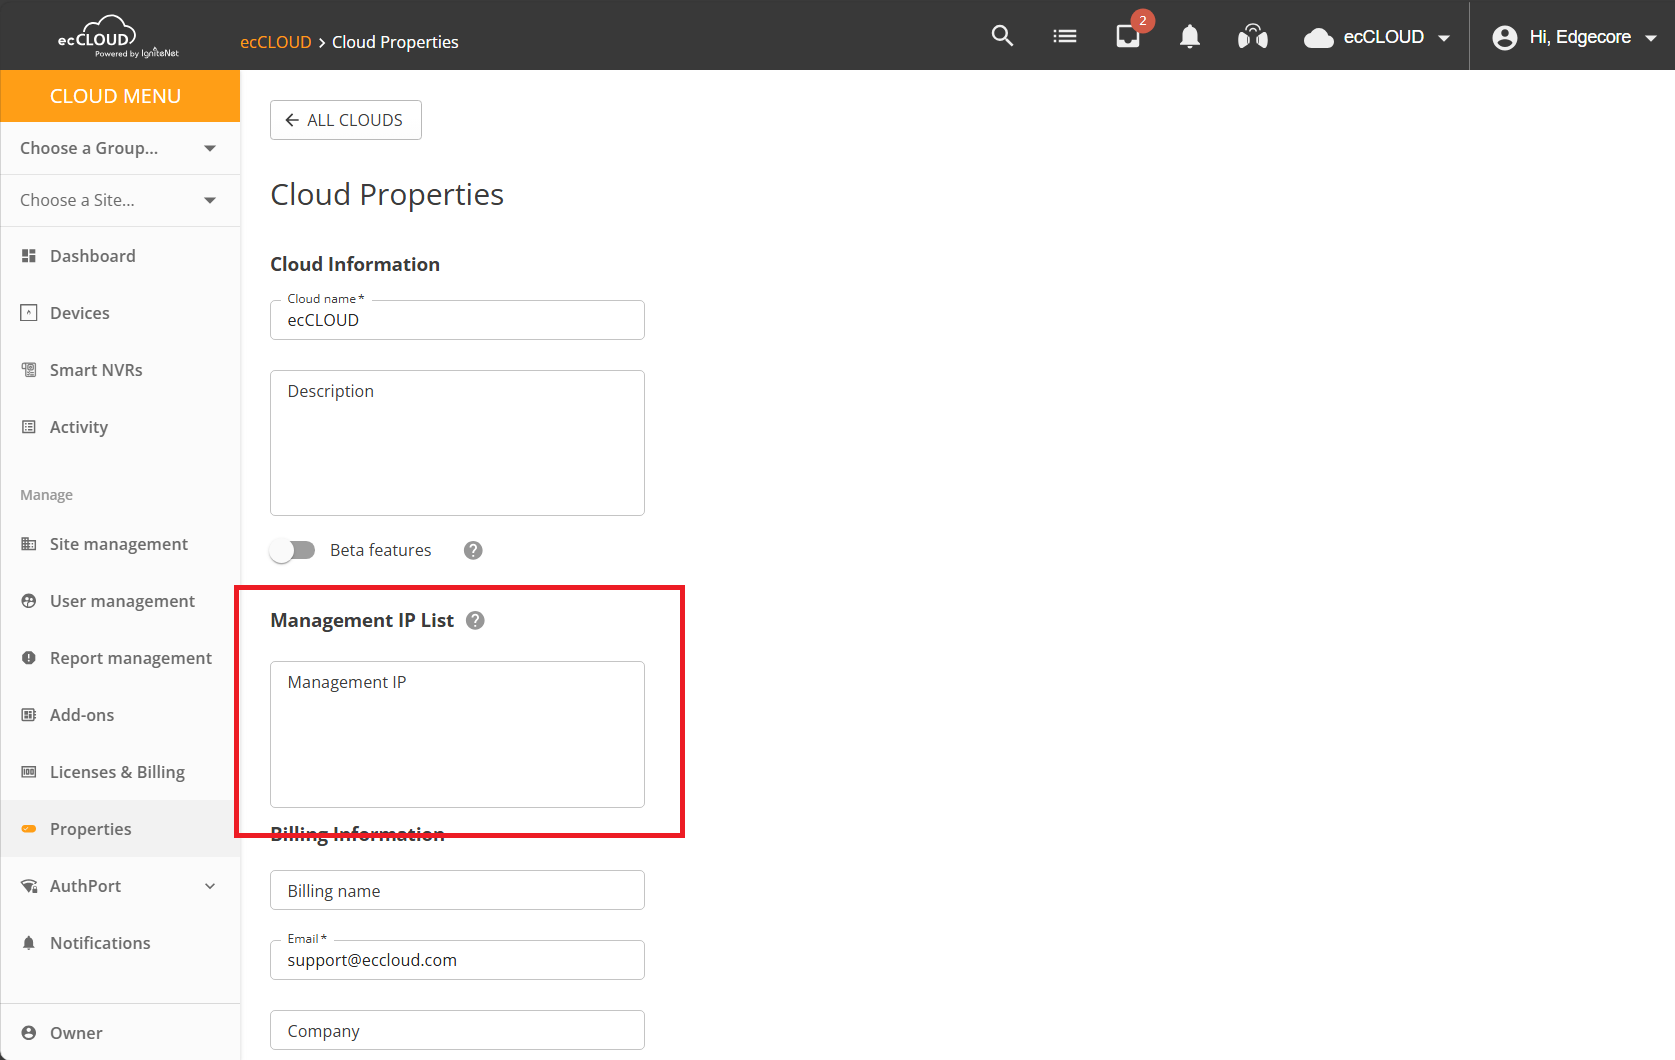
Task: Click the Email input field
Action: 457,960
